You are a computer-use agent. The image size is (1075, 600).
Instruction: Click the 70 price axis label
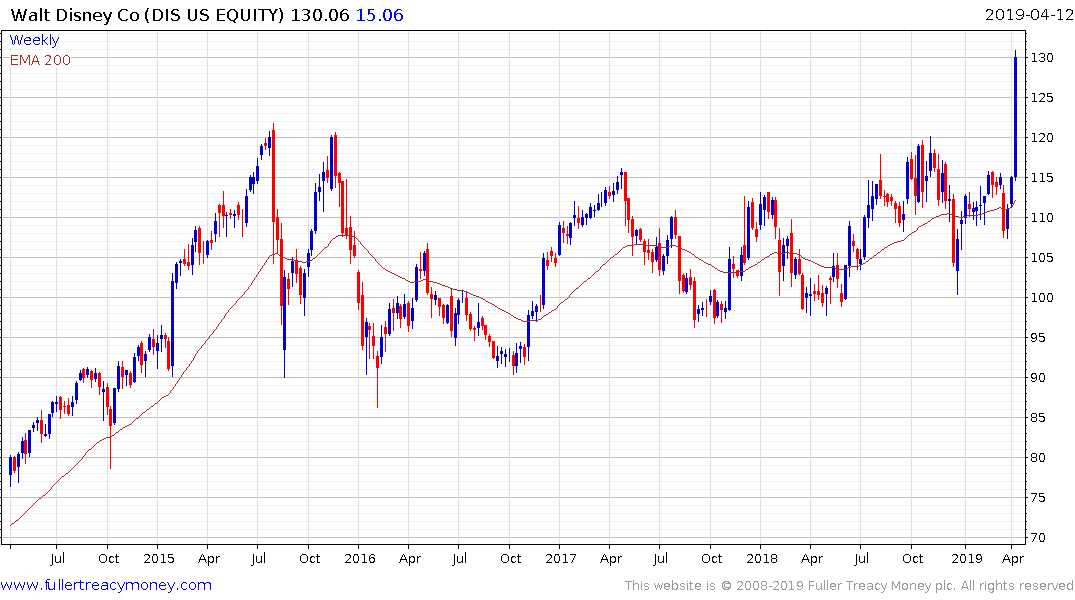click(x=1039, y=538)
